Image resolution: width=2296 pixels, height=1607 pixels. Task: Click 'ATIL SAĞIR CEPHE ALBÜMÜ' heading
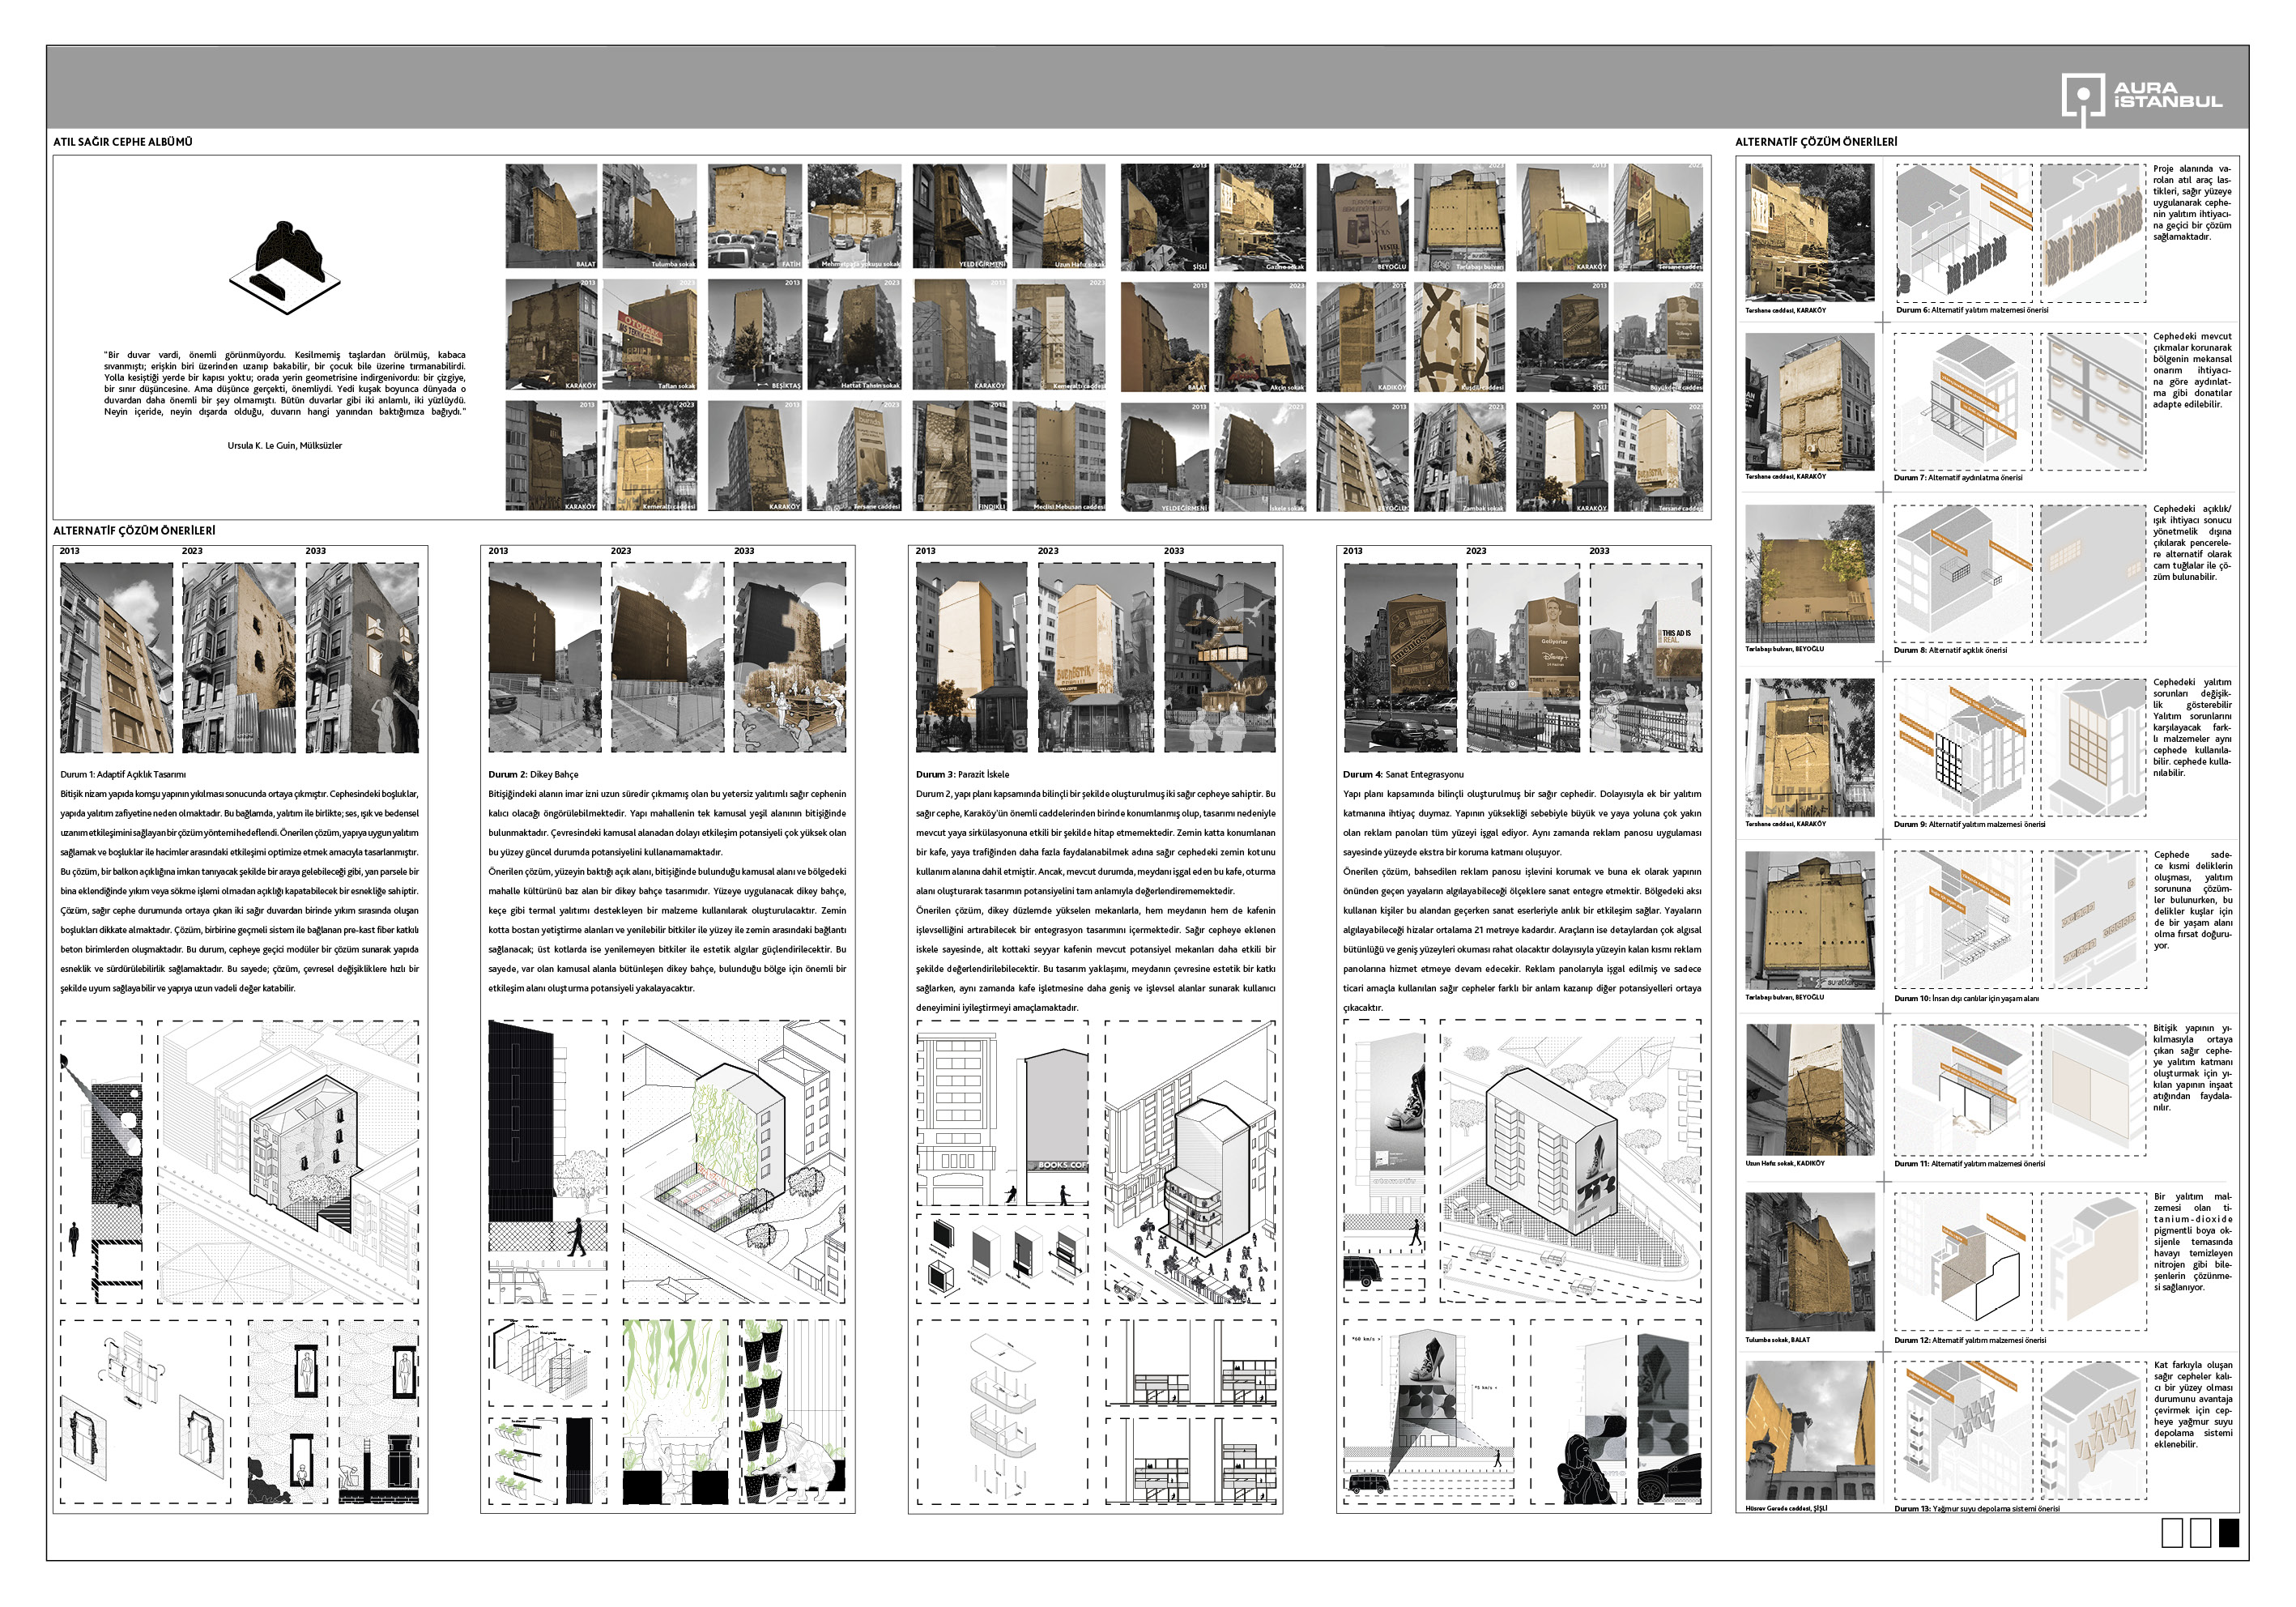point(122,142)
